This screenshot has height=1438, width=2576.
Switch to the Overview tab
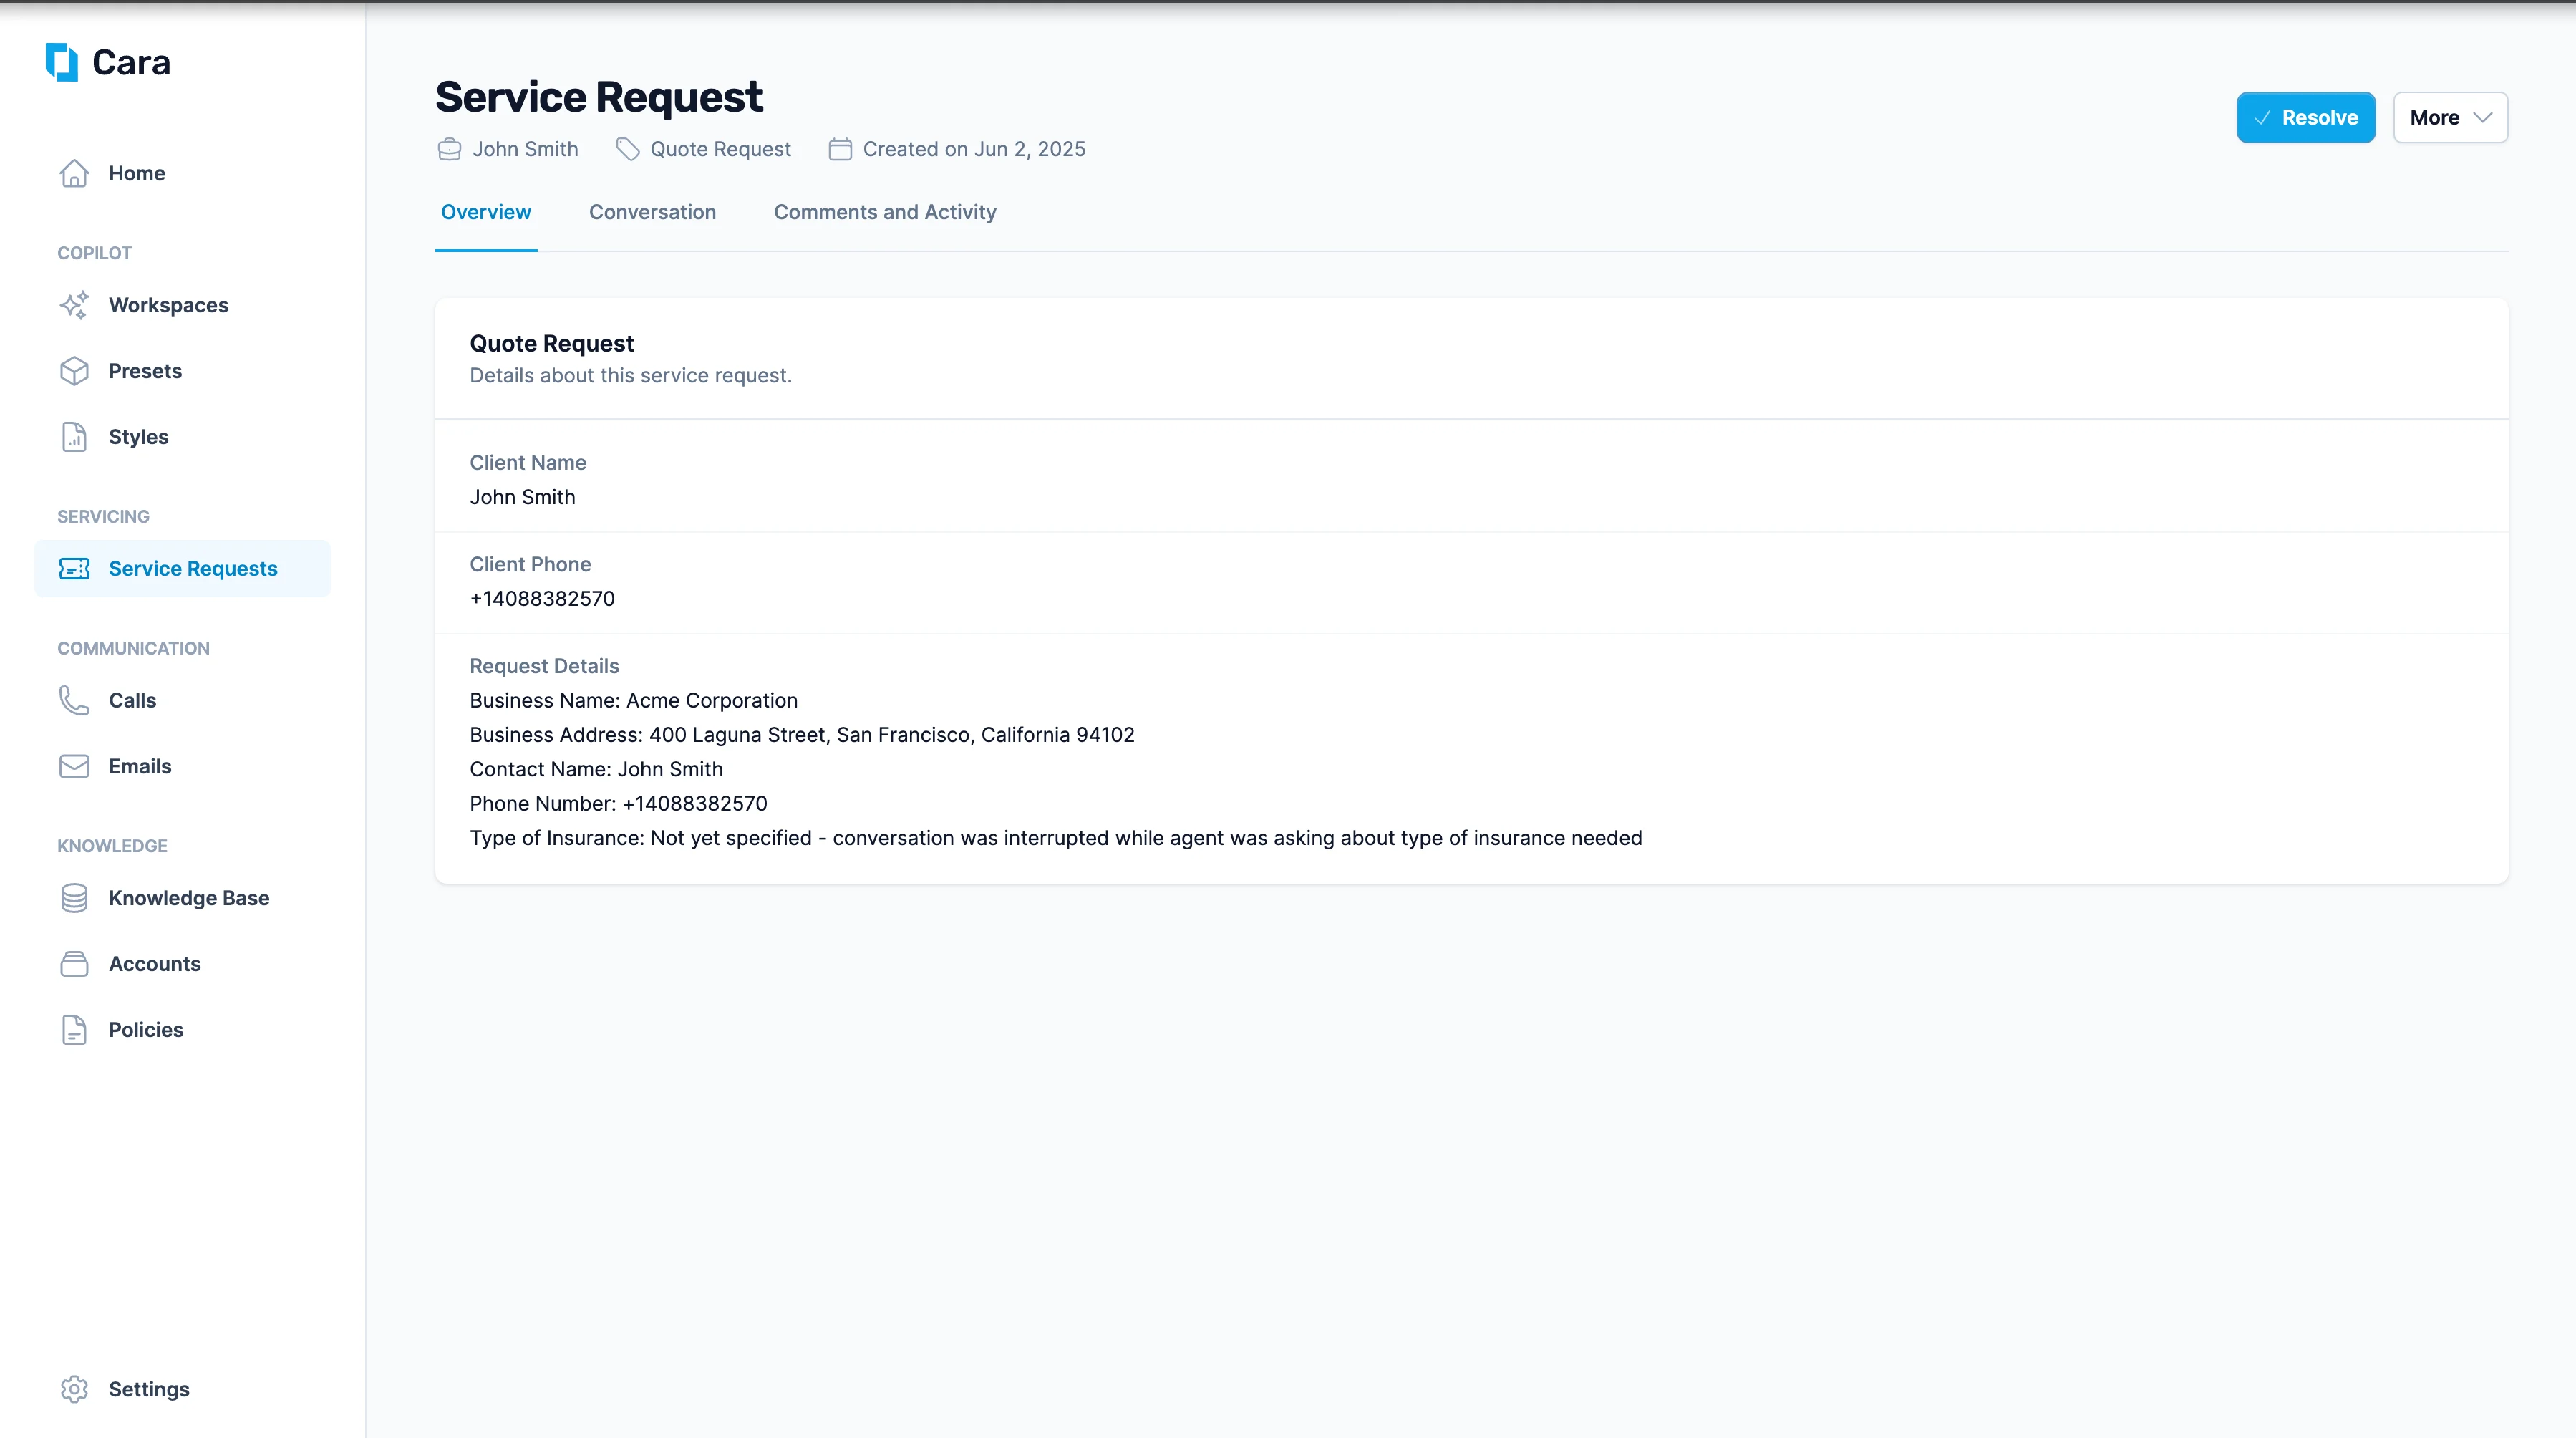point(486,212)
